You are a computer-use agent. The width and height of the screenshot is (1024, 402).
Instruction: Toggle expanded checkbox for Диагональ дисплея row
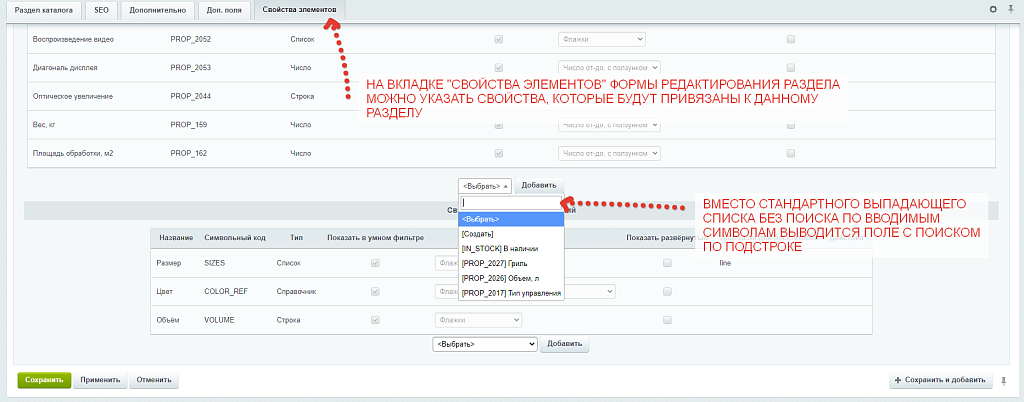[790, 68]
